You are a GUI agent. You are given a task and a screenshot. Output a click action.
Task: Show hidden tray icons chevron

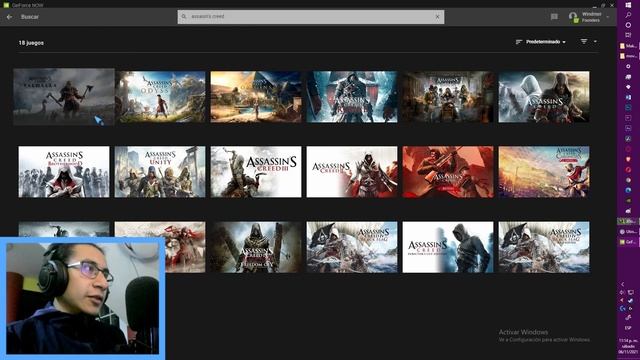pos(623,284)
